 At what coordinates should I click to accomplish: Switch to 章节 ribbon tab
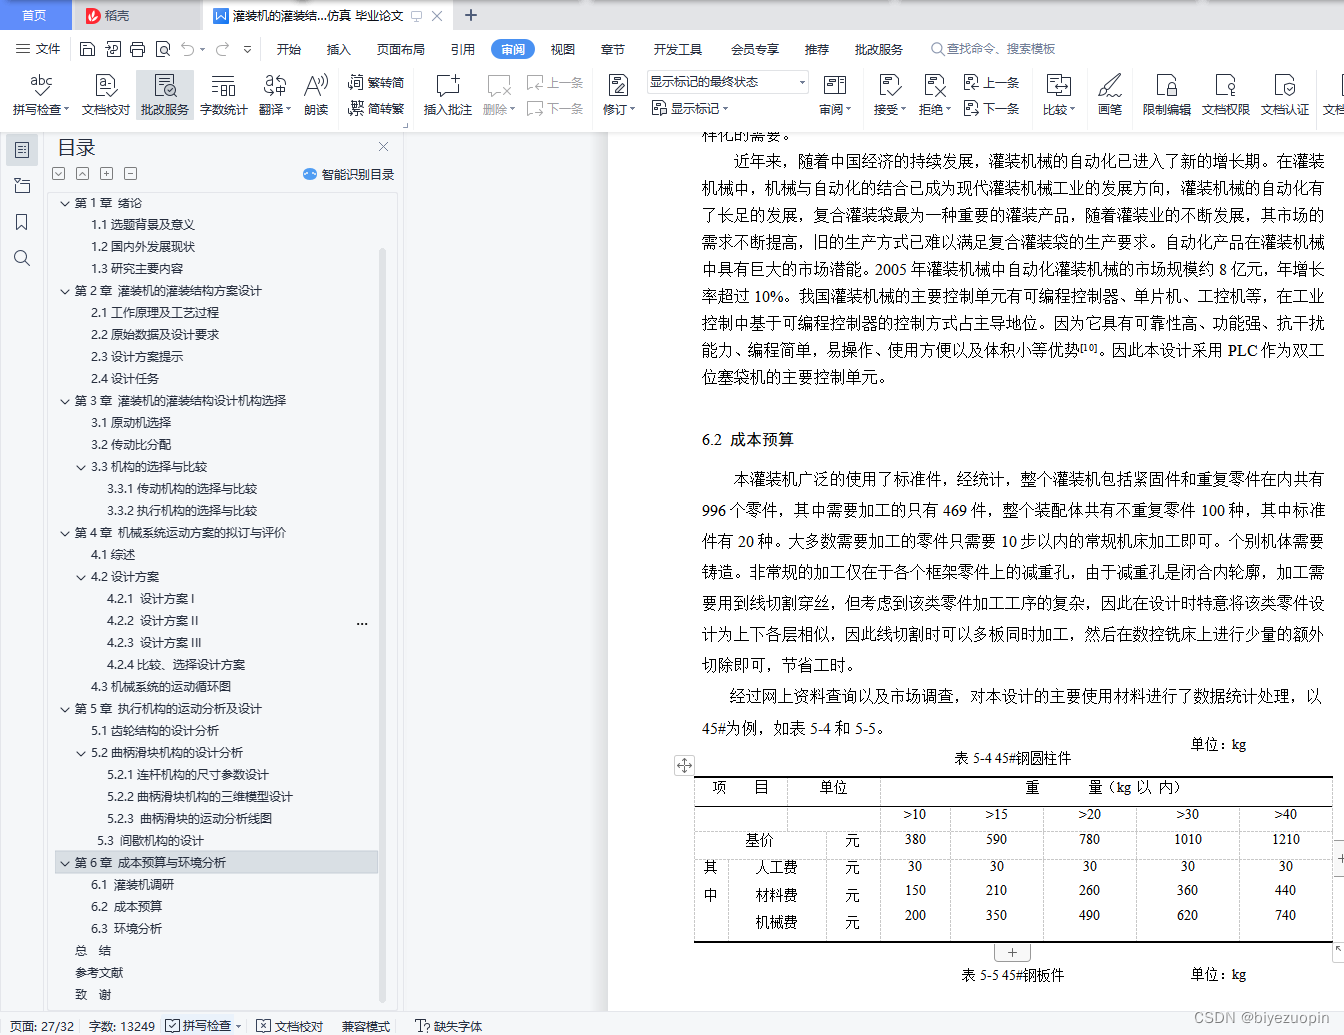click(613, 49)
